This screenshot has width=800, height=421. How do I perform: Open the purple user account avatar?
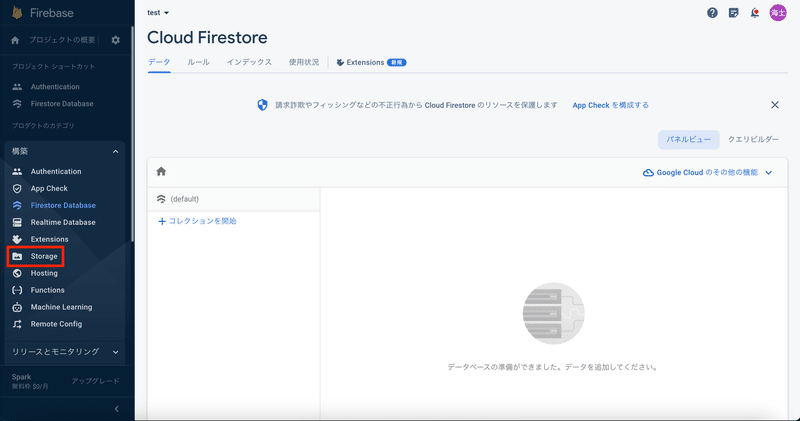tap(778, 13)
